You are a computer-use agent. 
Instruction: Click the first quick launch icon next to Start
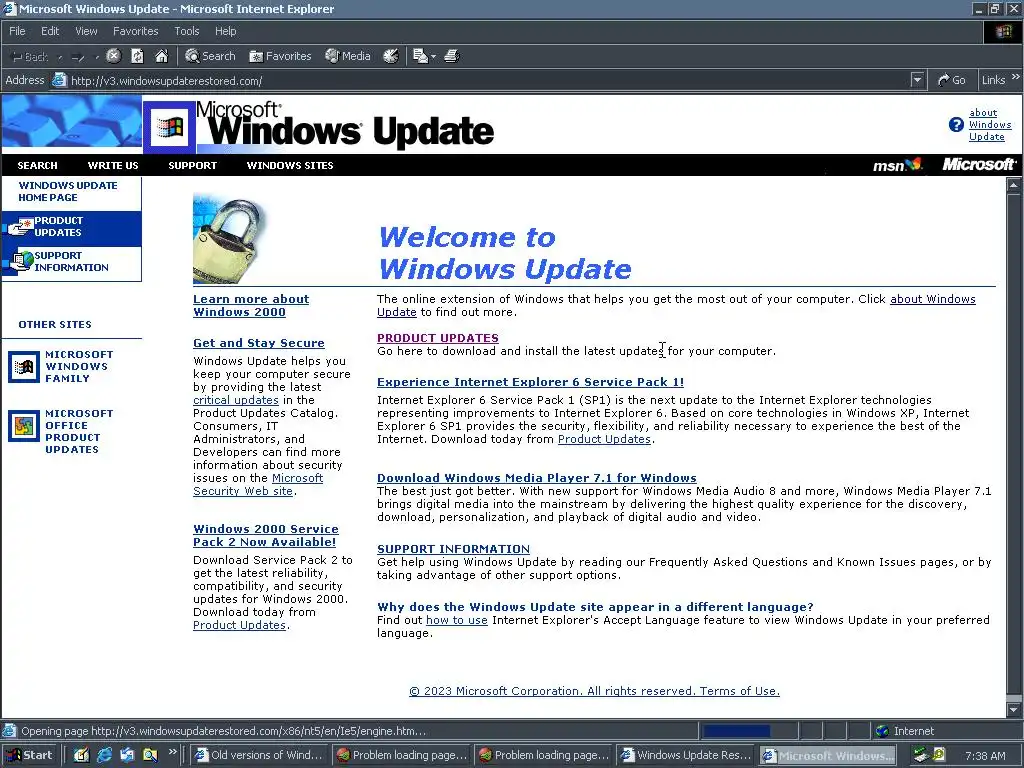[81, 755]
